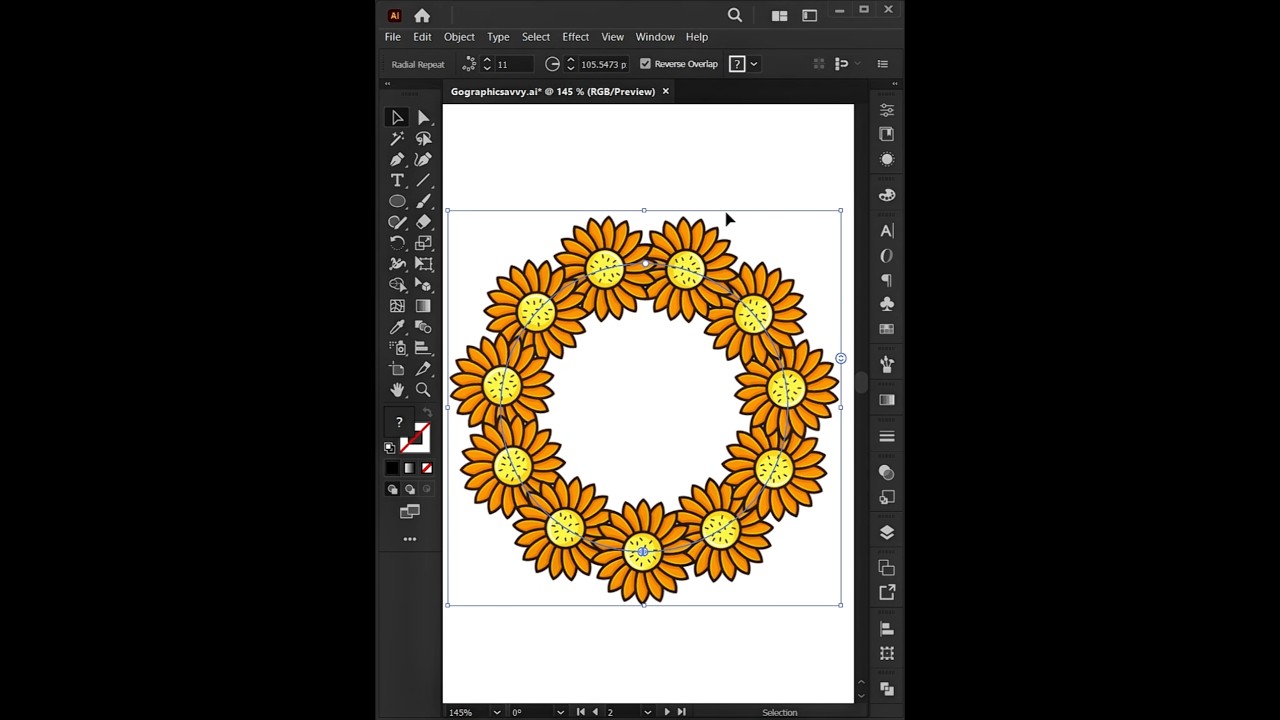Choose the Symbol Sprayer tool

[397, 348]
